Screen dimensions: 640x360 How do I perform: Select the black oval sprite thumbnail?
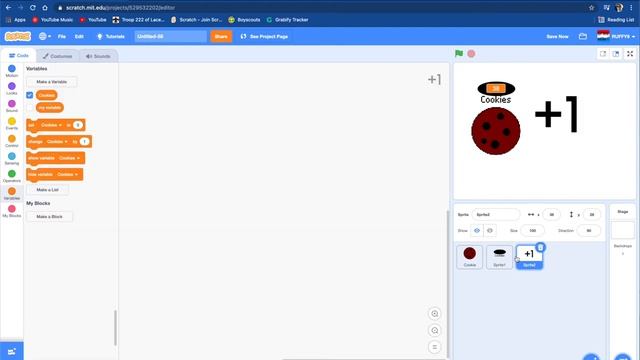pyautogui.click(x=500, y=257)
